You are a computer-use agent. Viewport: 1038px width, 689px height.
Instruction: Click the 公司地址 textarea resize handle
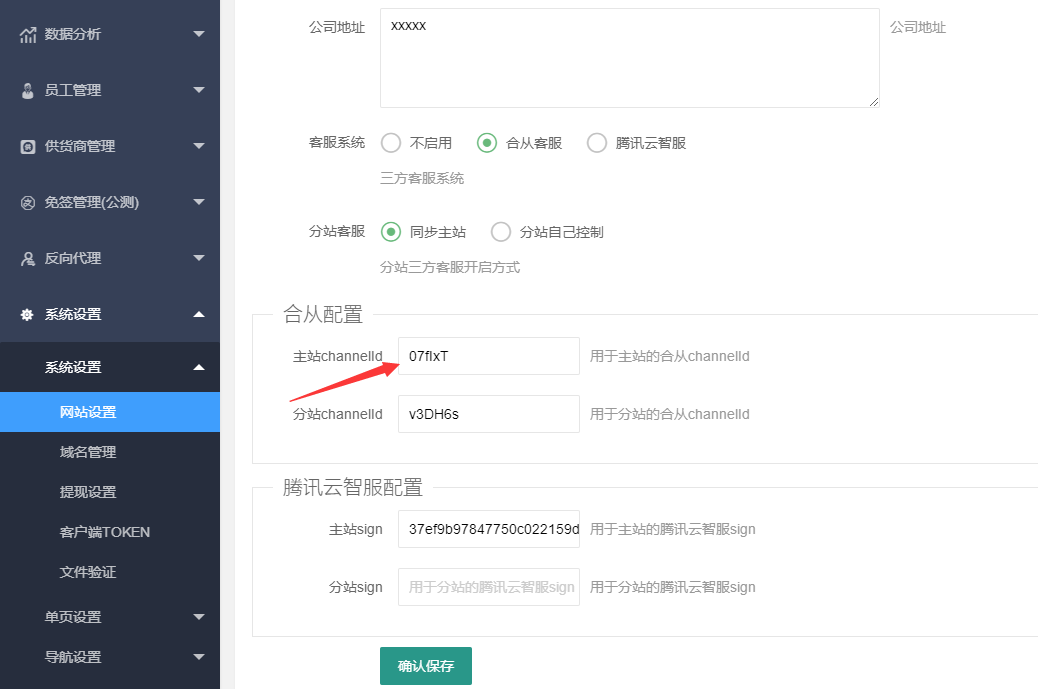[874, 101]
